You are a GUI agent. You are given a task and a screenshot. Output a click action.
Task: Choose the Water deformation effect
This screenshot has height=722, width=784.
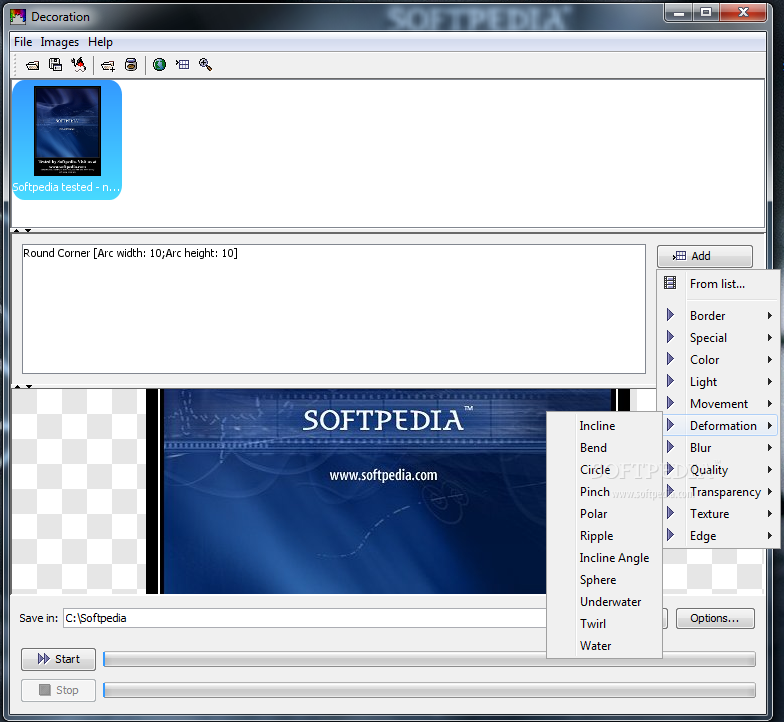click(x=604, y=646)
